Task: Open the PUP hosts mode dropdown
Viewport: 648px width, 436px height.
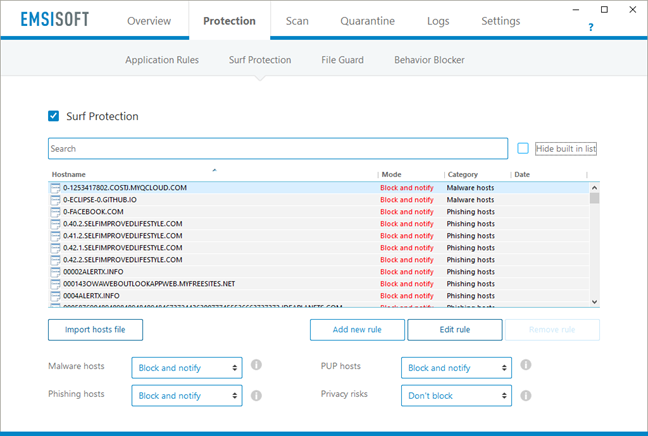Action: [456, 368]
